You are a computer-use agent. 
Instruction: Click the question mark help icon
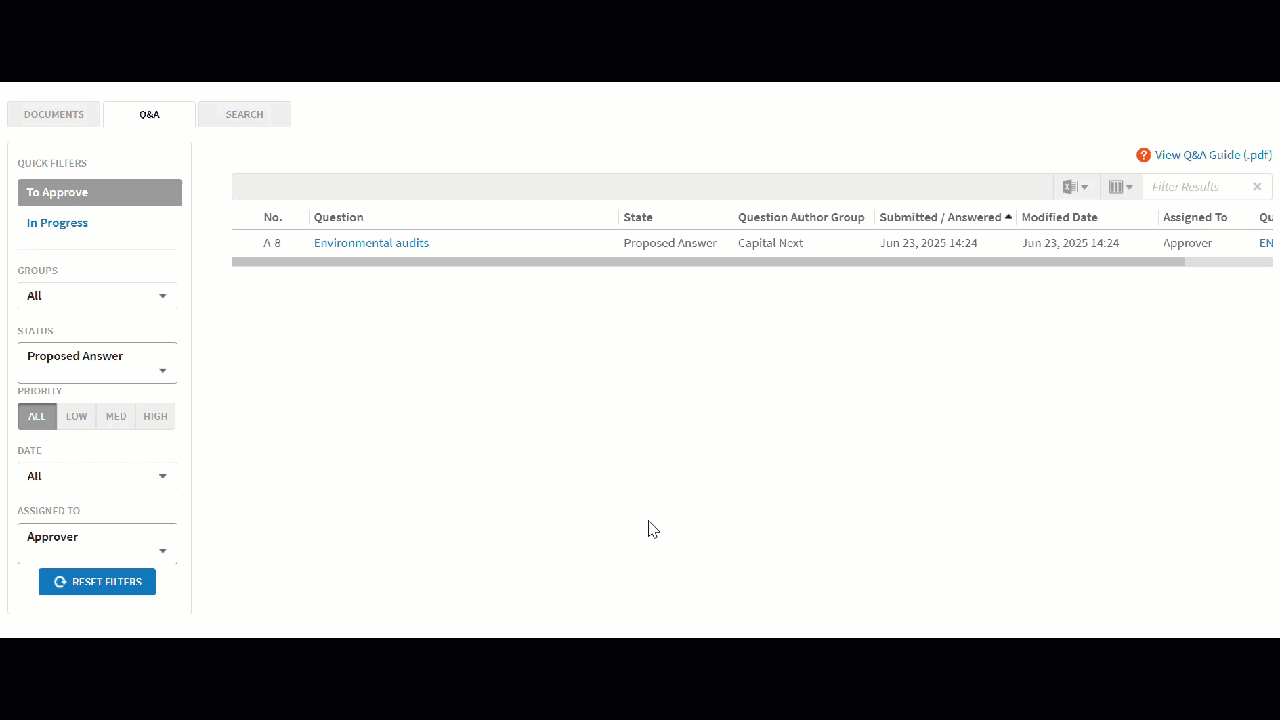1143,155
